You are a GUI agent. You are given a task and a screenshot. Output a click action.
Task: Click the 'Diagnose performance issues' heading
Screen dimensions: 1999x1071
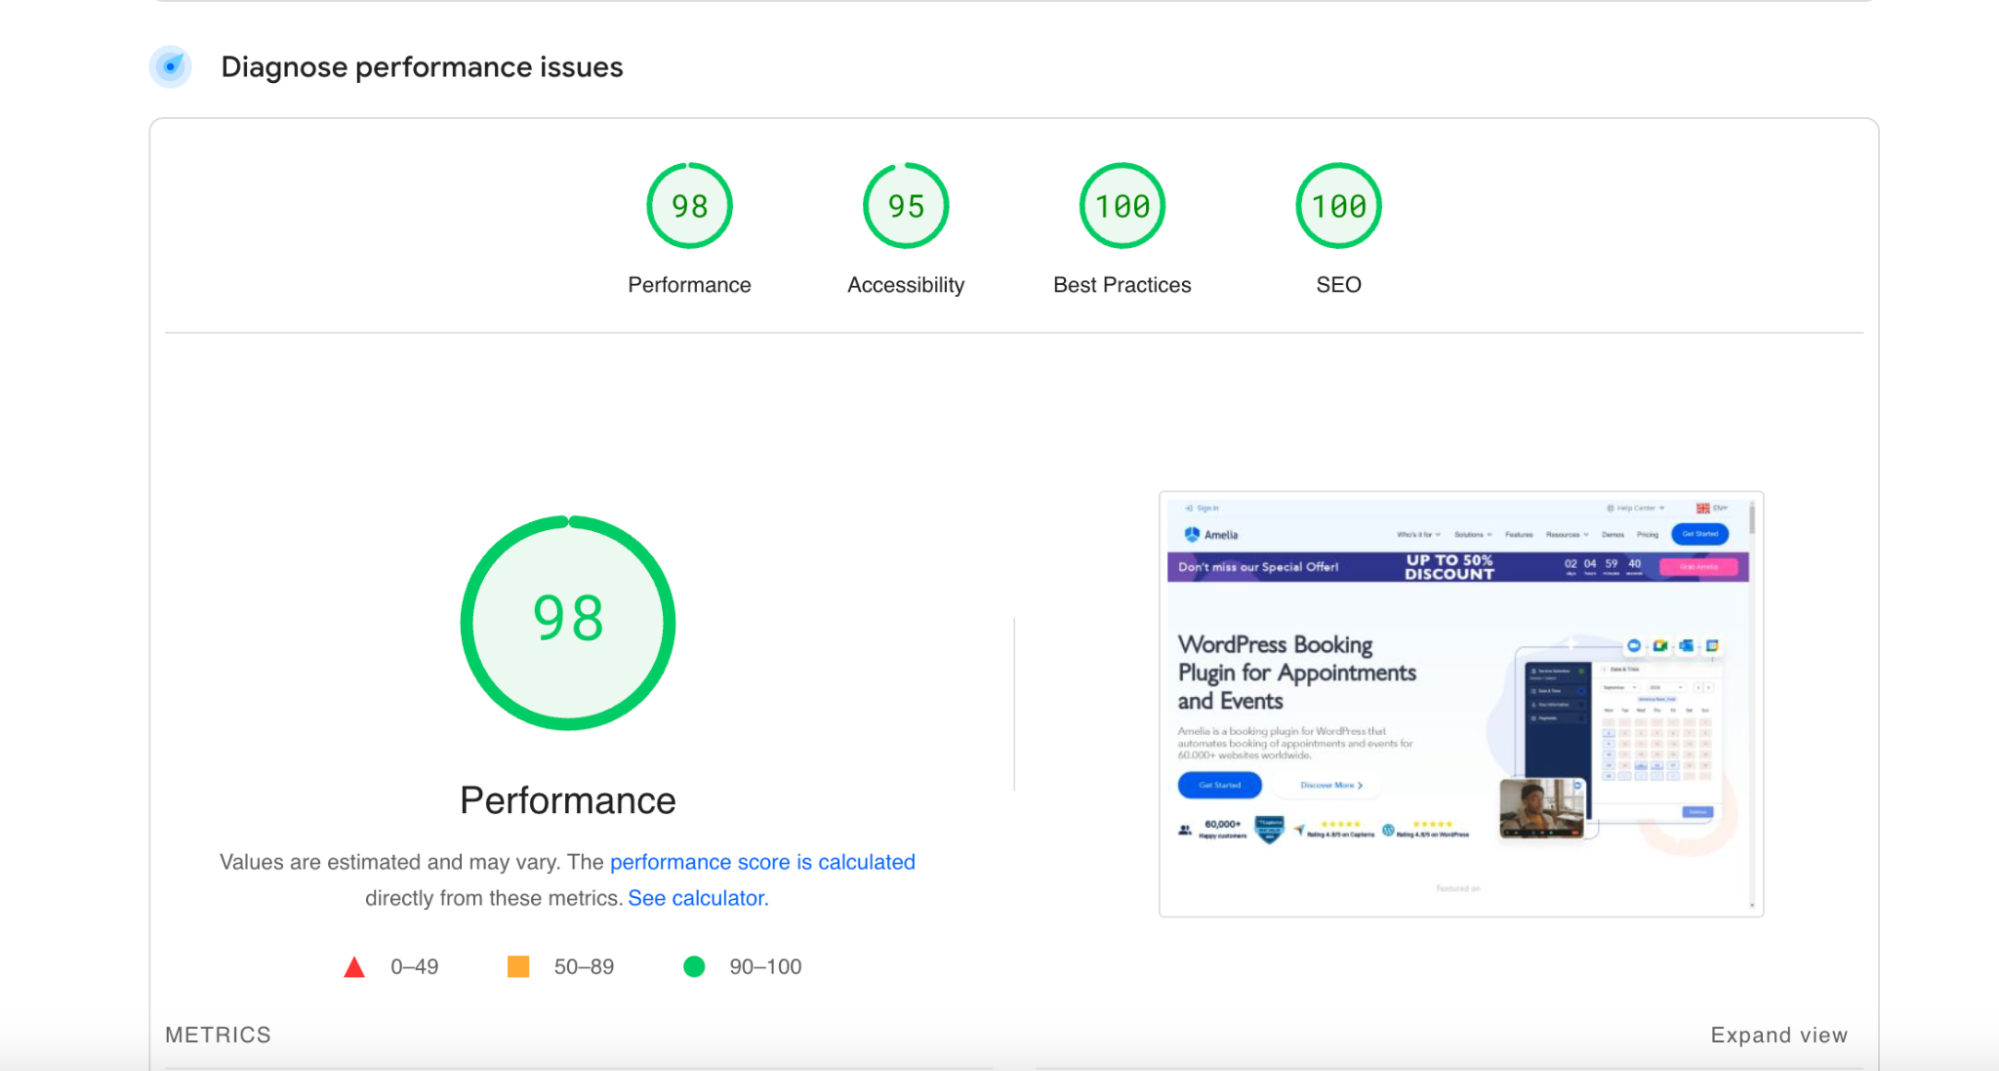click(x=422, y=67)
